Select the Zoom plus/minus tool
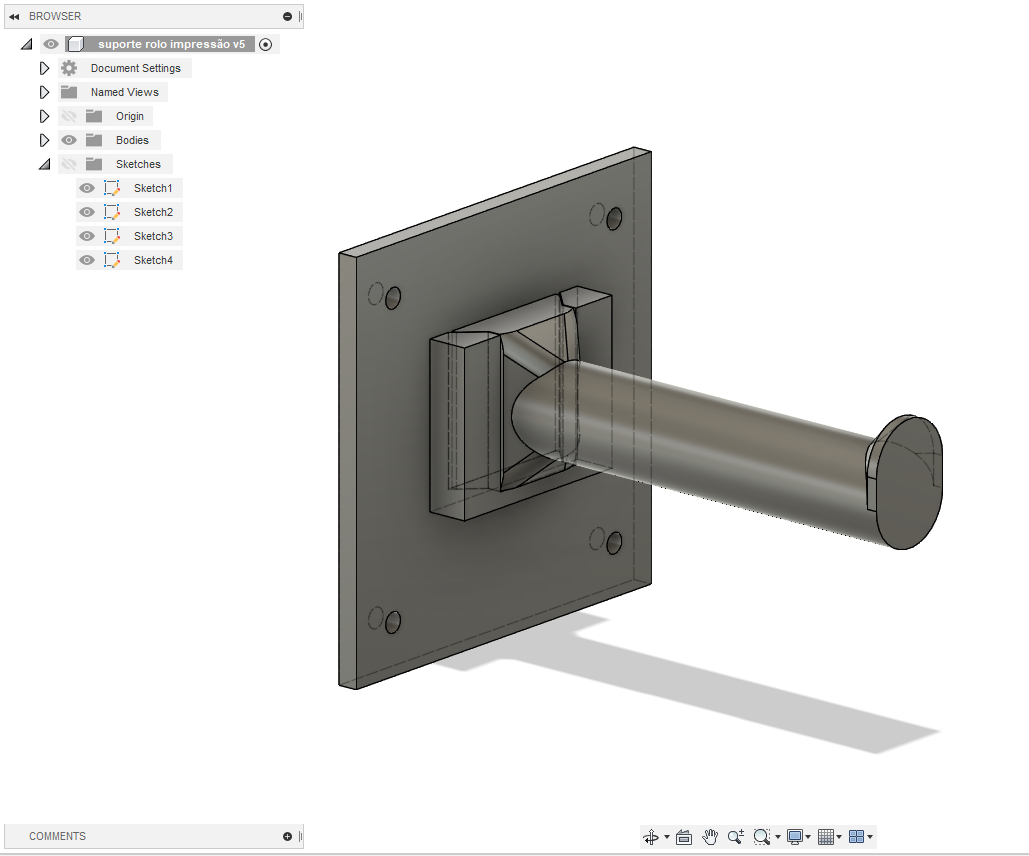The width and height of the screenshot is (1029, 856). (736, 836)
